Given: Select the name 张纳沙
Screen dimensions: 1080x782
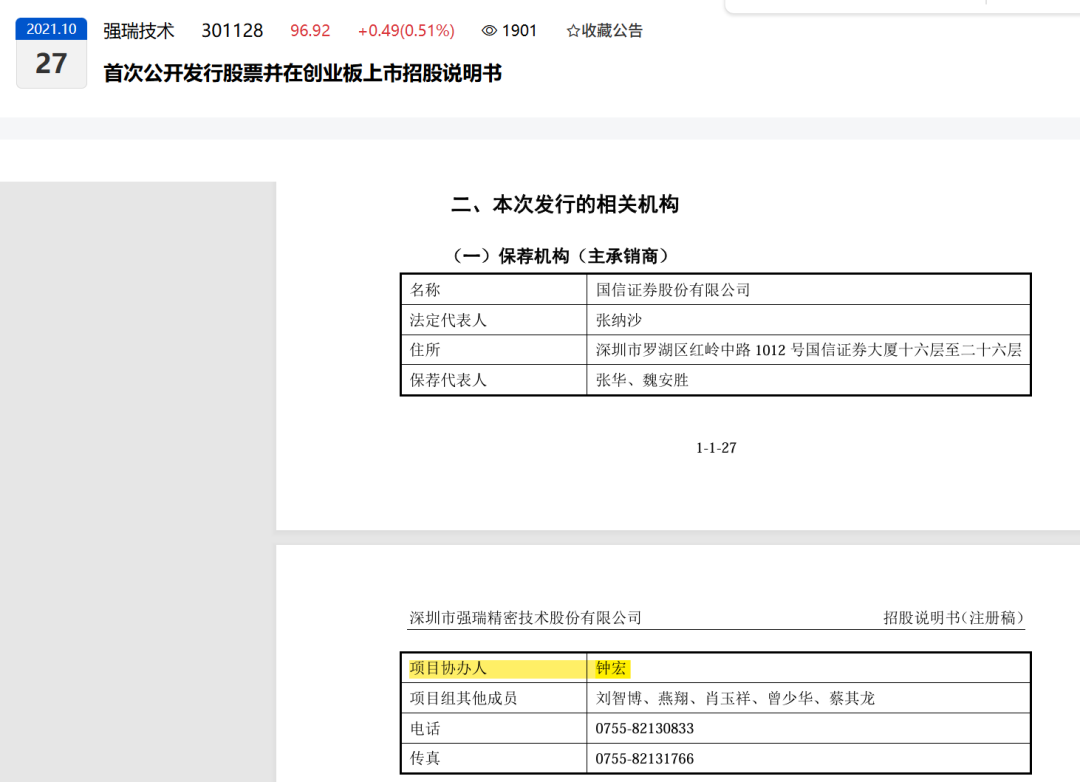Looking at the screenshot, I should pyautogui.click(x=619, y=320).
